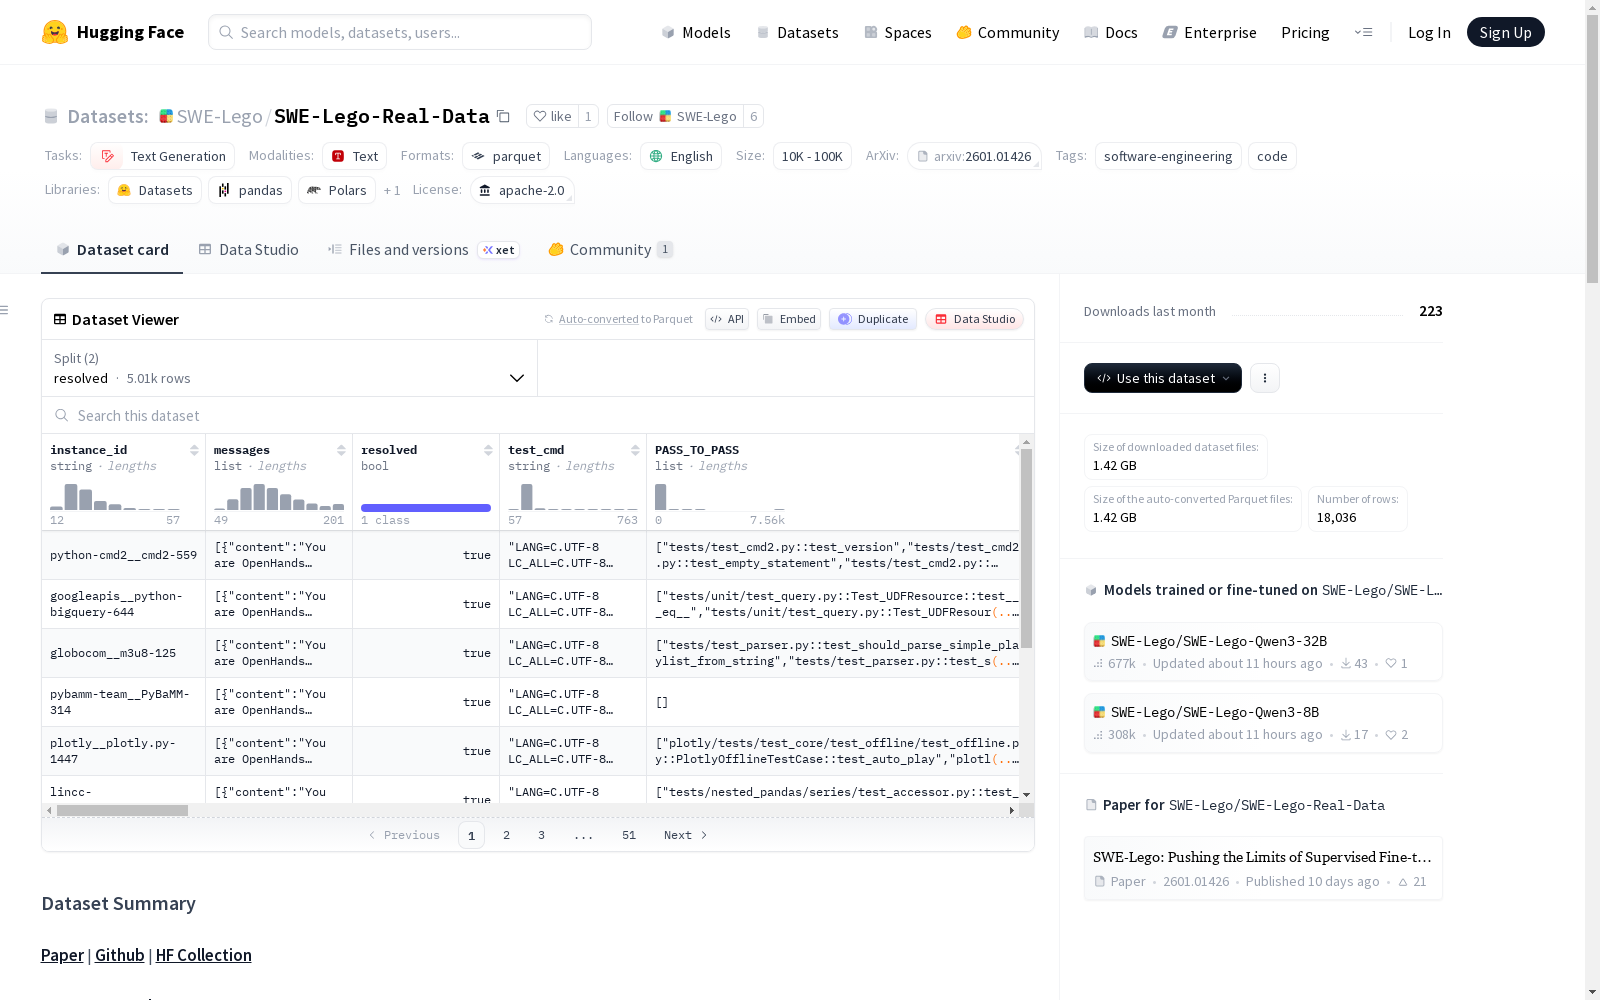
Task: Click the API button in viewer
Action: tap(727, 319)
